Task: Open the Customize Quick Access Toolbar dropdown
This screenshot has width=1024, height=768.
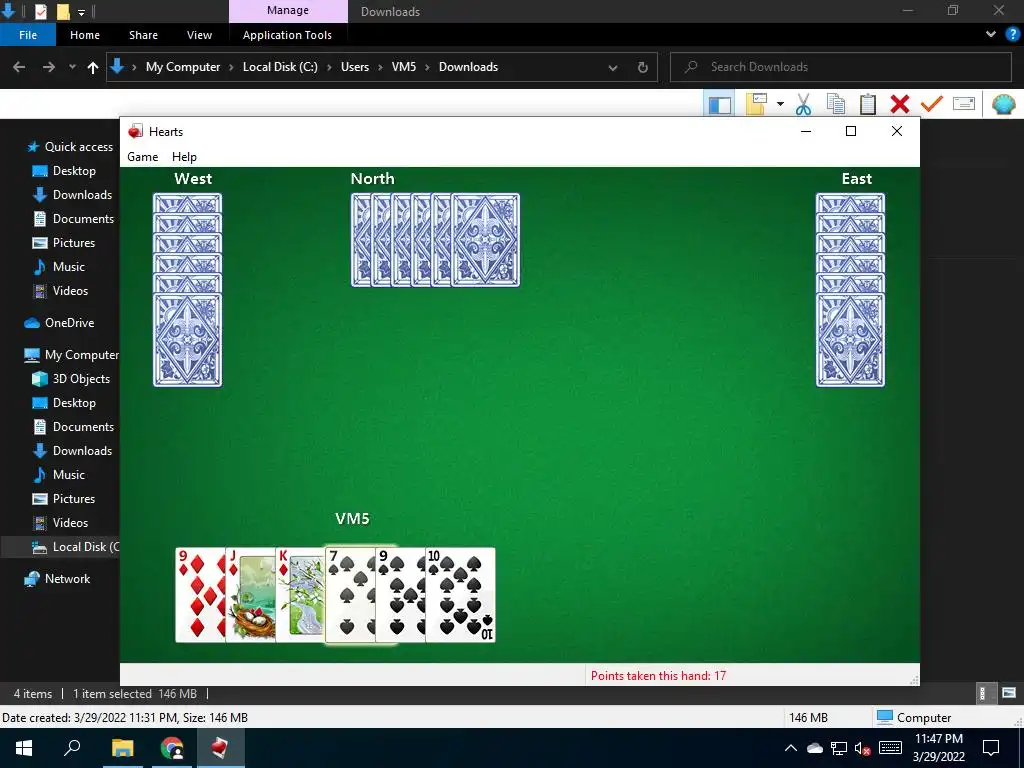Action: [x=82, y=12]
